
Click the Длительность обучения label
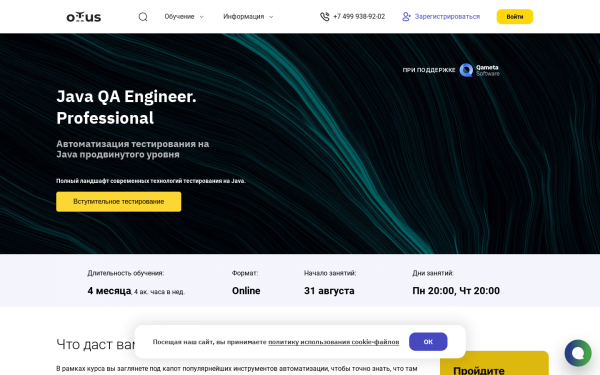tap(126, 273)
